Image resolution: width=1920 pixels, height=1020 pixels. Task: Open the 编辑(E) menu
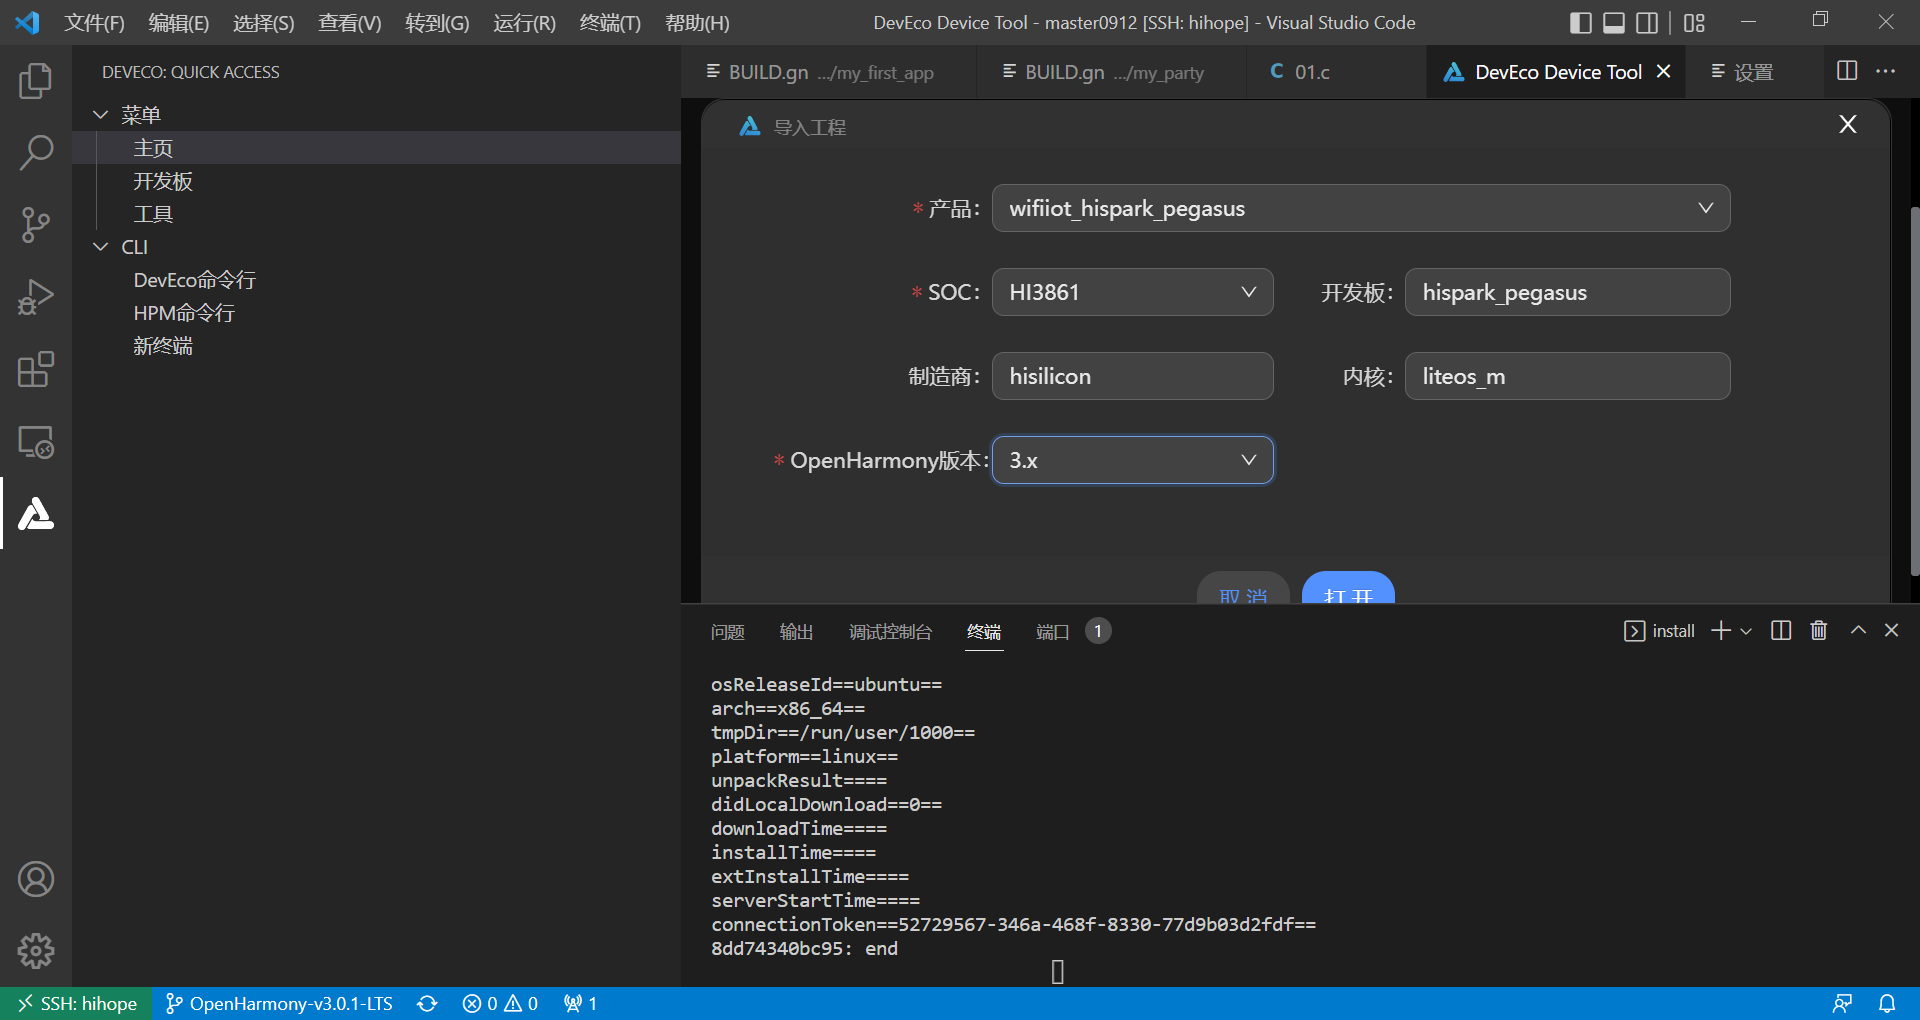(179, 22)
